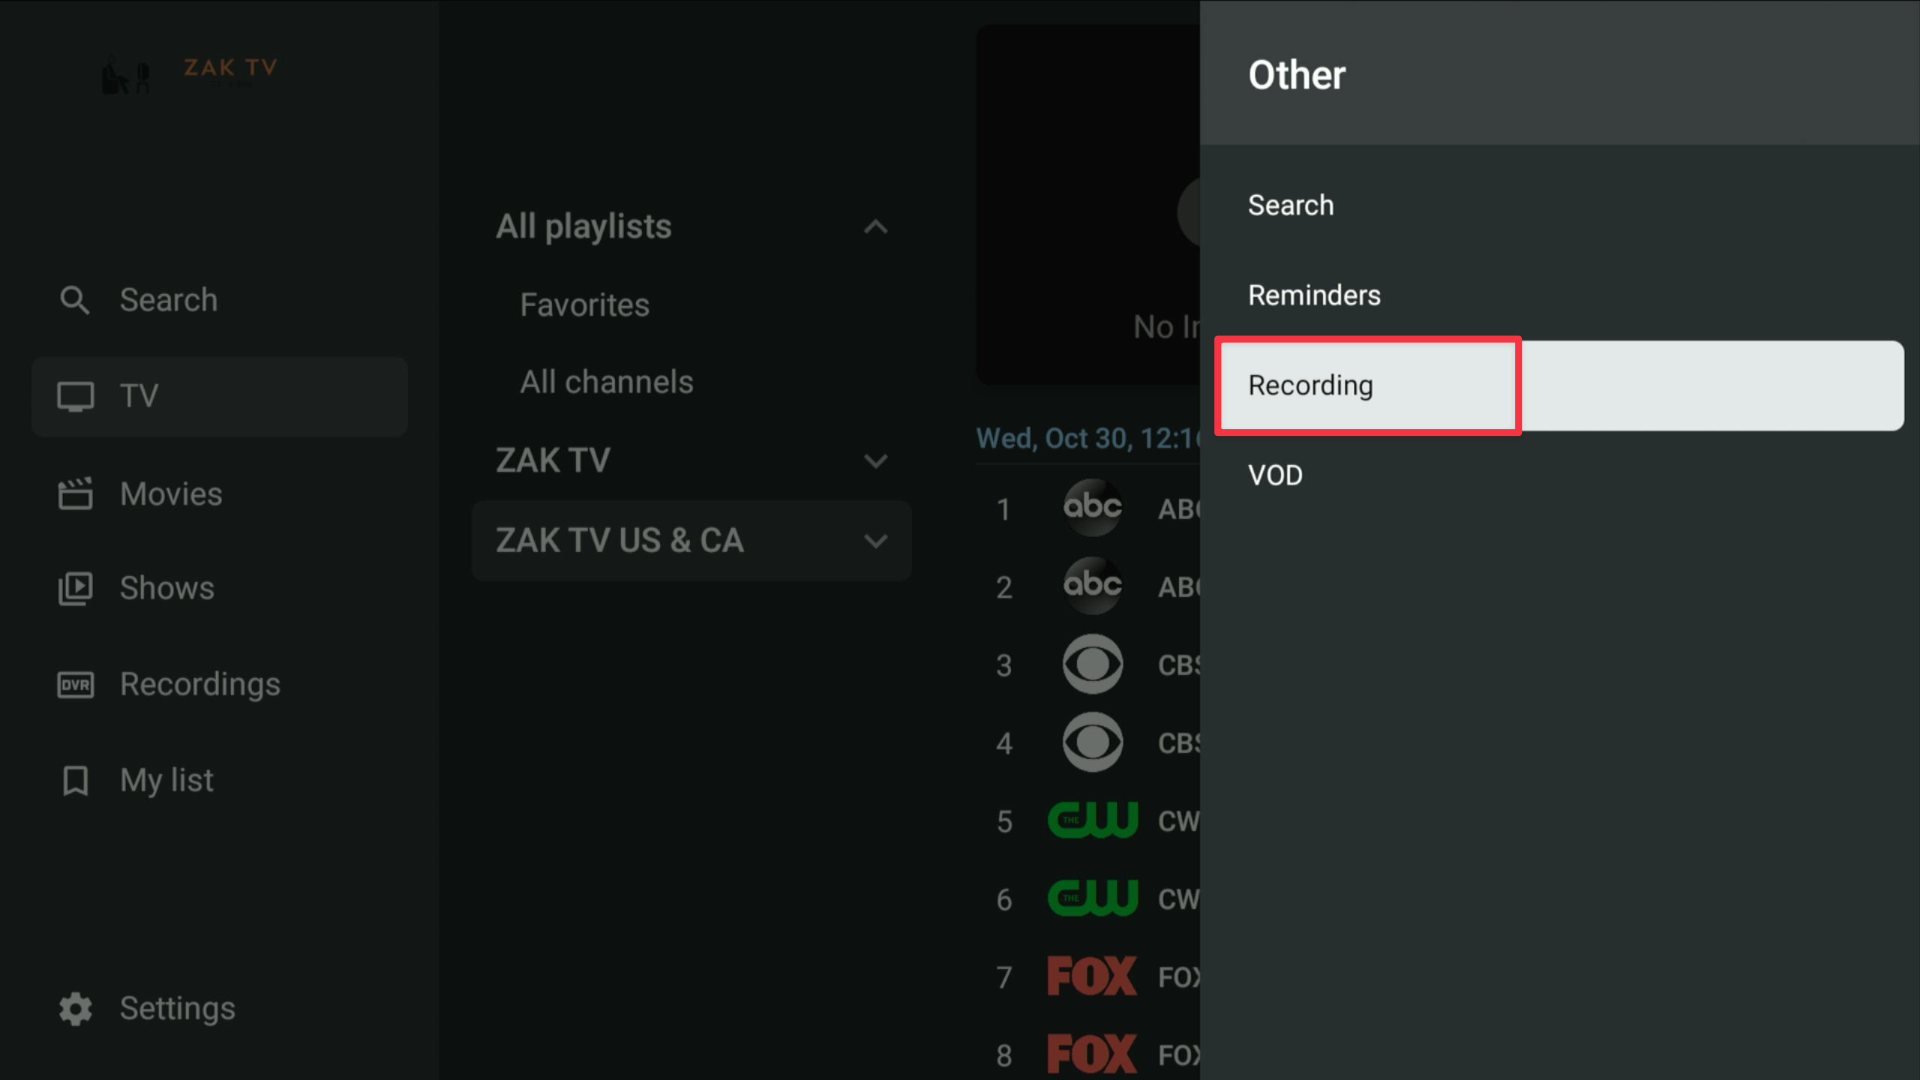Select channel 7 FOX logo
The height and width of the screenshot is (1080, 1920).
(1092, 976)
